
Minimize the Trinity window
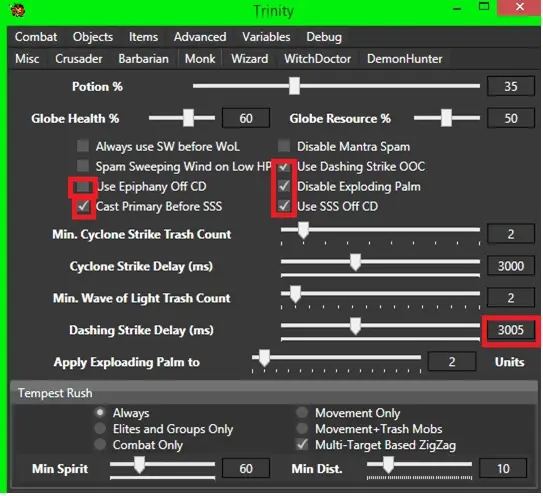point(457,8)
